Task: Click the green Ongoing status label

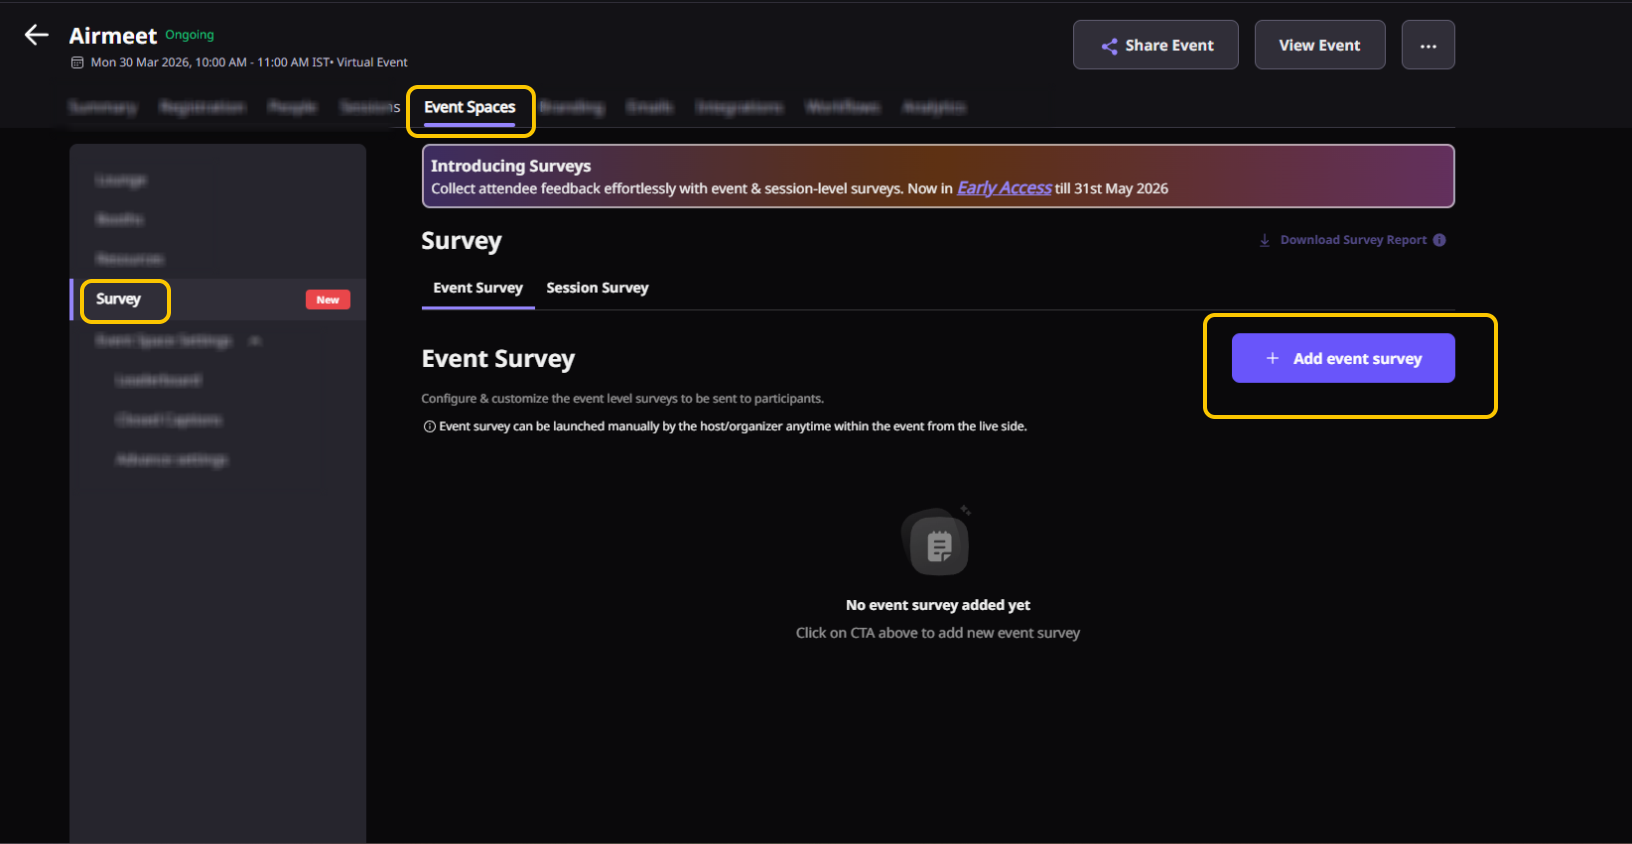Action: point(190,35)
